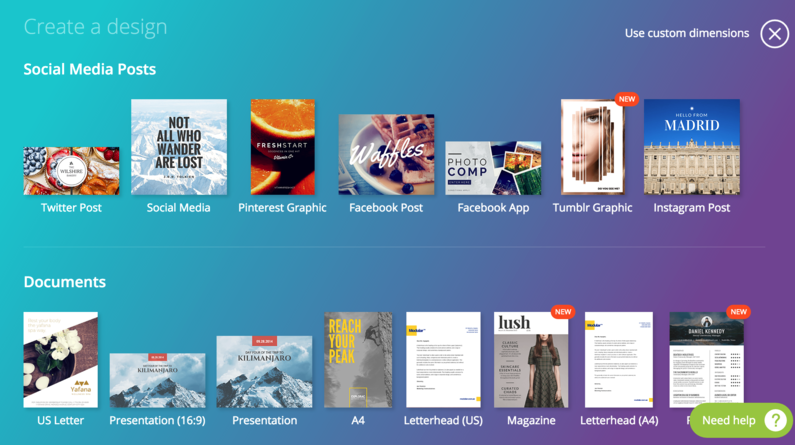
Task: Click Use custom dimensions link
Action: click(x=686, y=33)
